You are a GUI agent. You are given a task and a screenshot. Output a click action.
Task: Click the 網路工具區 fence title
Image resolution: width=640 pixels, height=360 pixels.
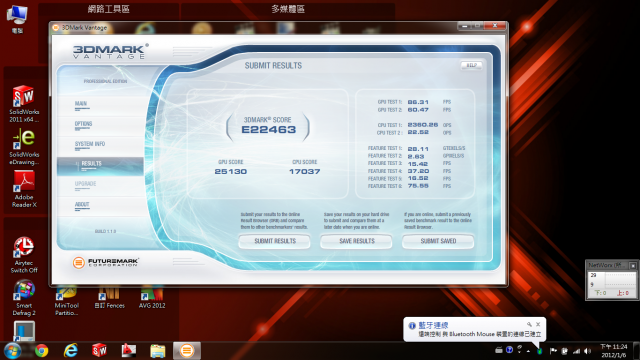109,9
